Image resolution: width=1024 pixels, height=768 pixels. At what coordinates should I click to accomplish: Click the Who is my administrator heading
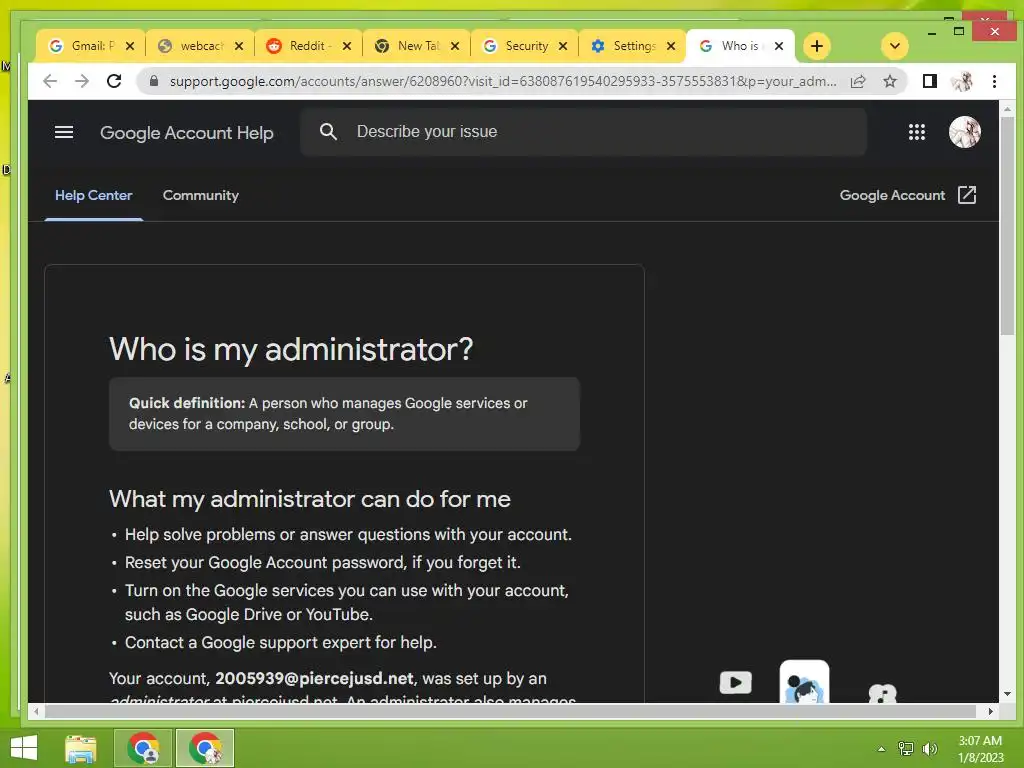[x=291, y=349]
